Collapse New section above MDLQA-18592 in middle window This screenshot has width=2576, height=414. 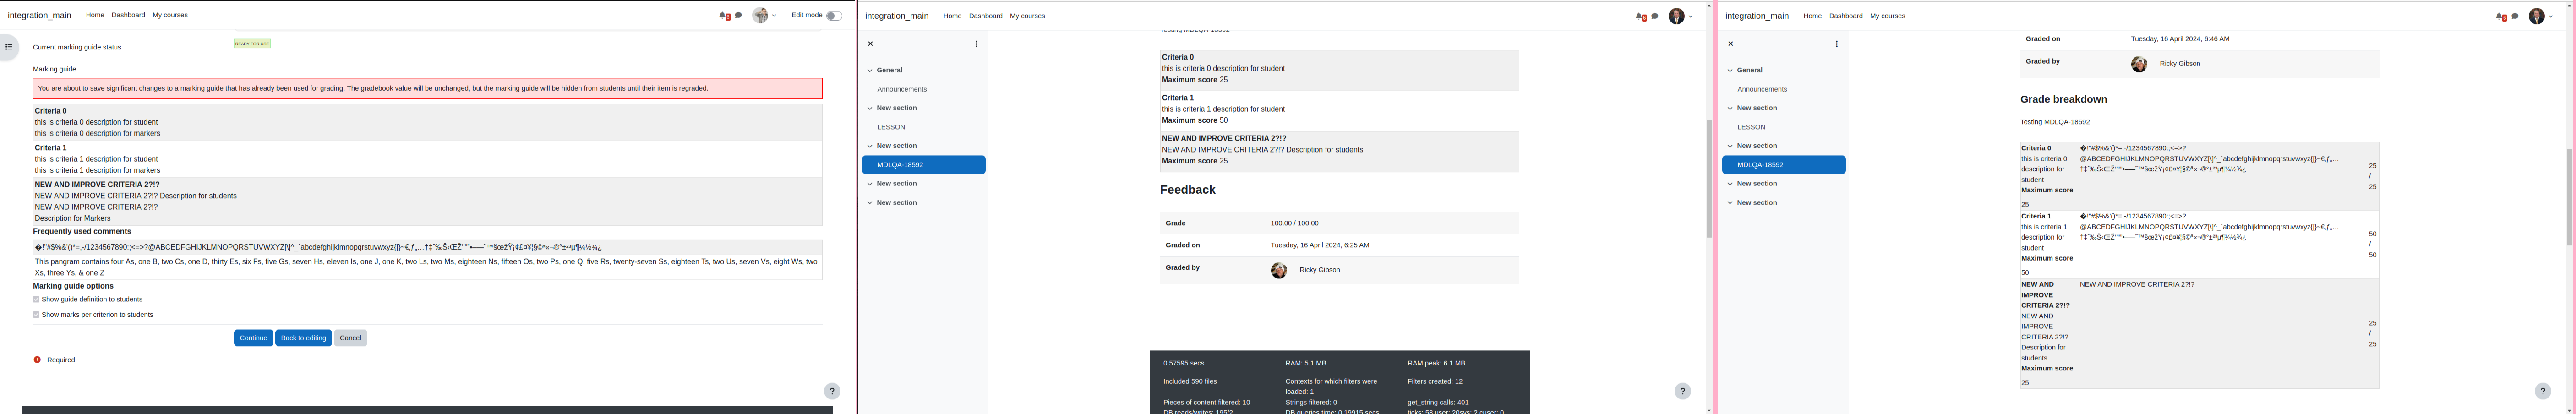coord(870,146)
